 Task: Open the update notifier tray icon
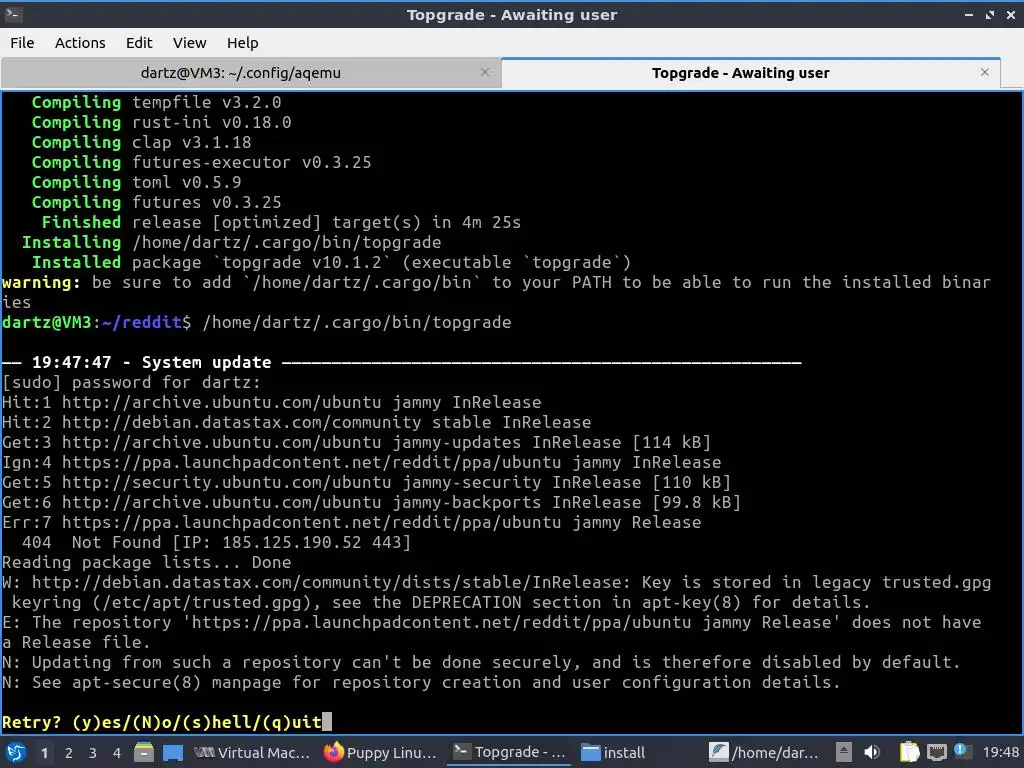[960, 750]
